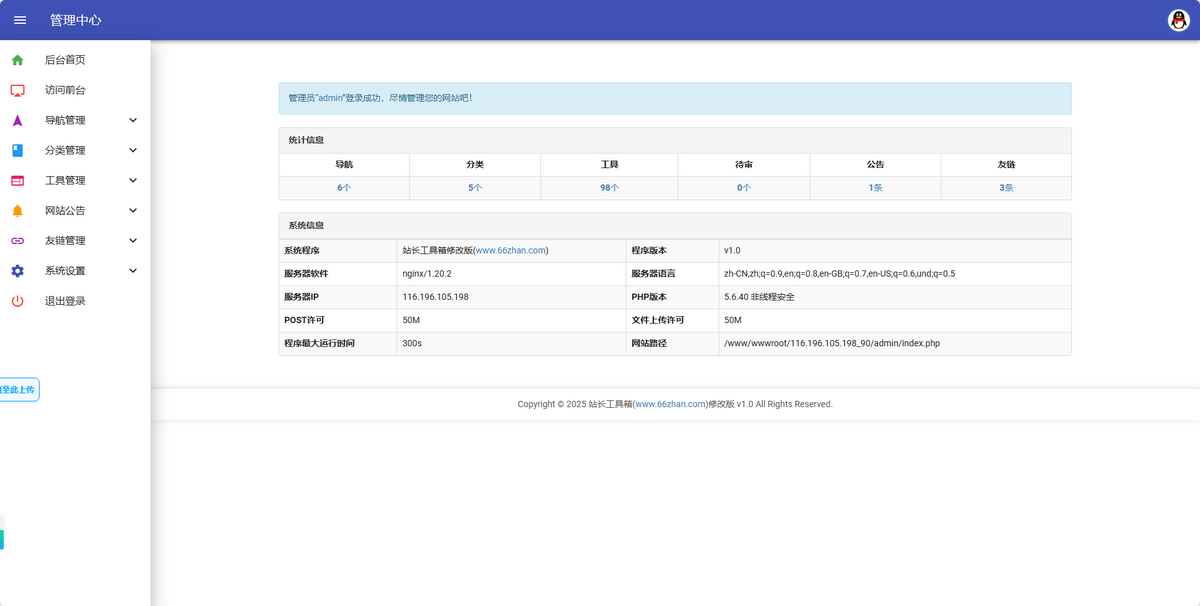Image resolution: width=1200 pixels, height=606 pixels.
Task: Open the penguin avatar menu
Action: tap(1179, 20)
